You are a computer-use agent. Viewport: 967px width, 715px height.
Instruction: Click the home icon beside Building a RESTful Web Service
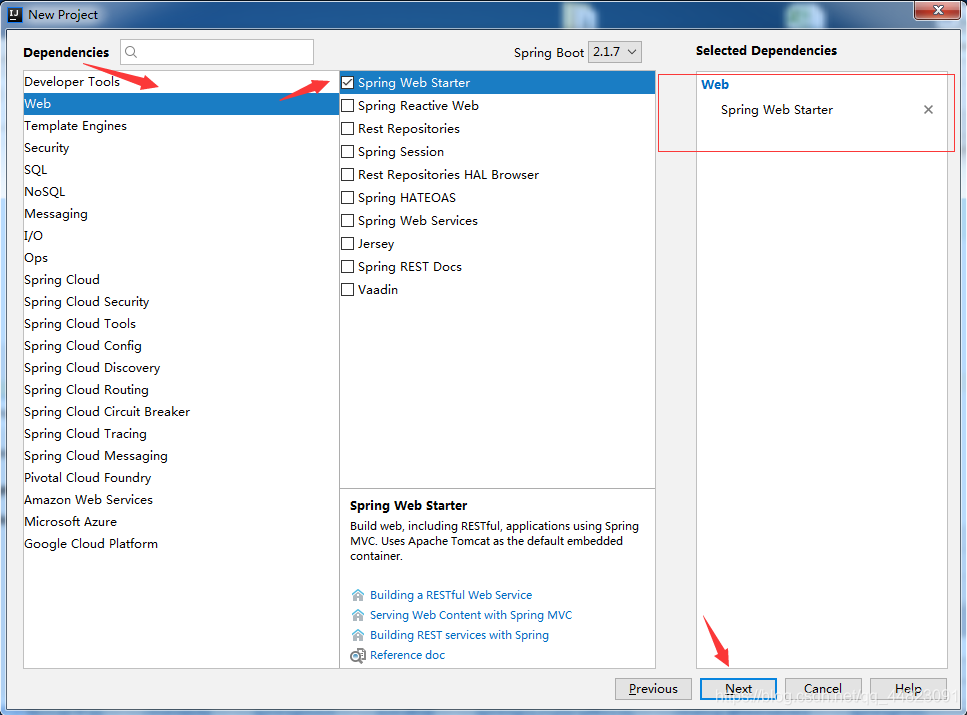358,595
